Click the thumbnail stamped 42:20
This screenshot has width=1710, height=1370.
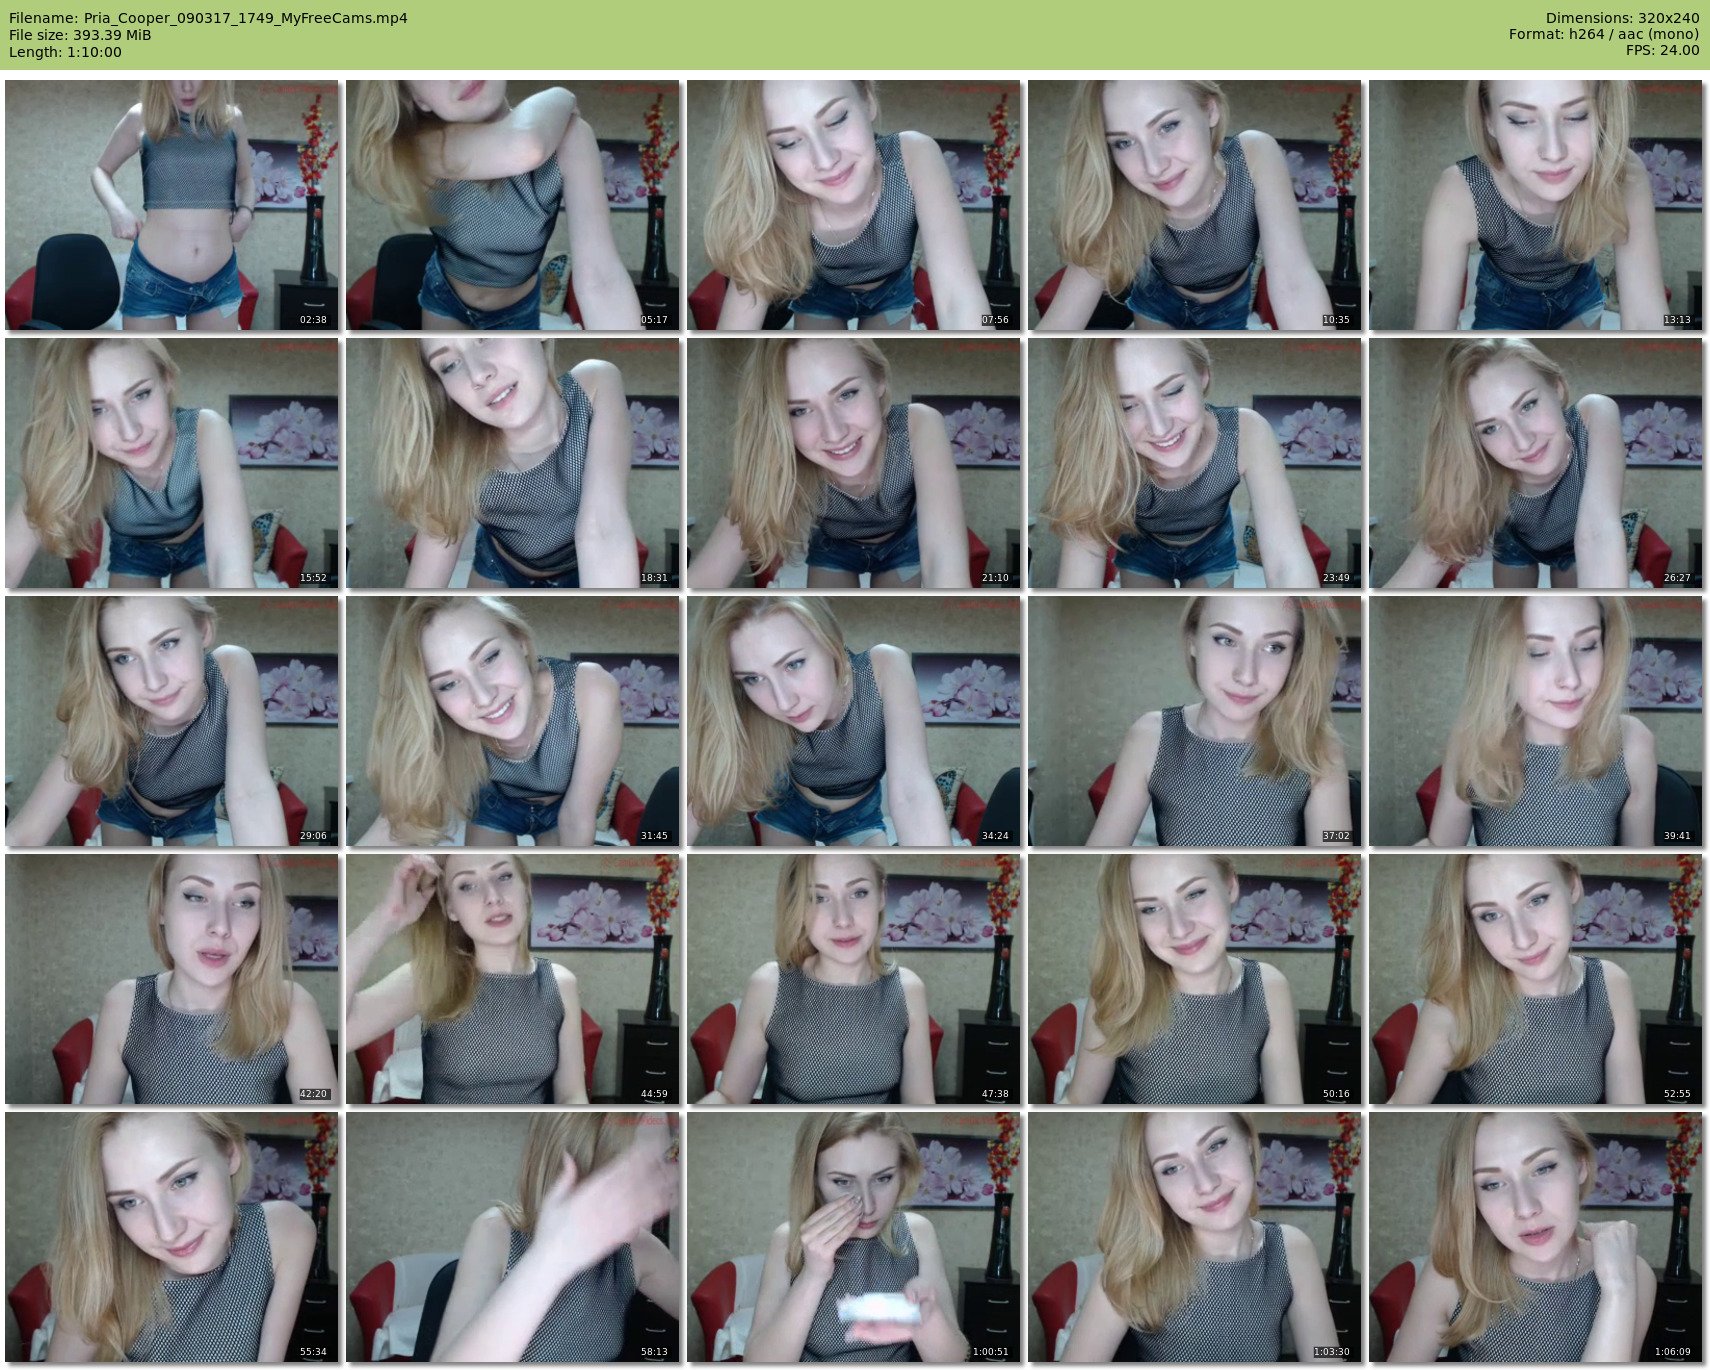(172, 979)
